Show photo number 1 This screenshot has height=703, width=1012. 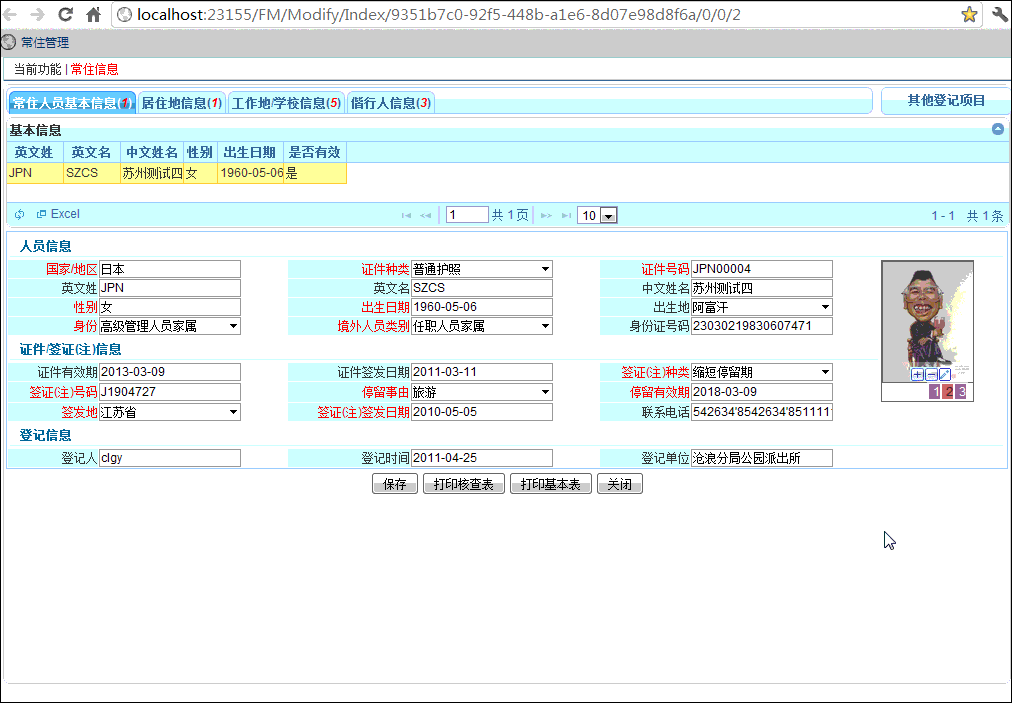click(935, 392)
